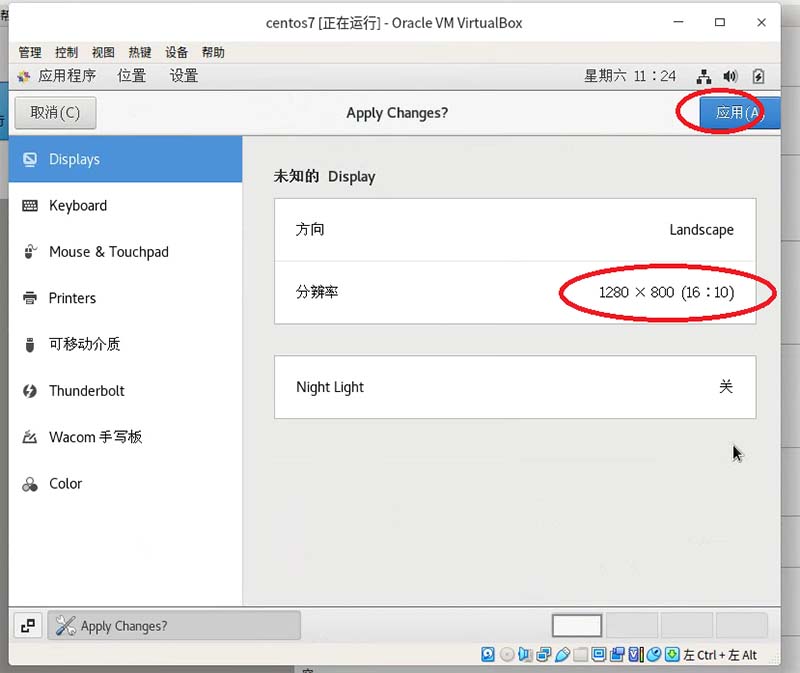Screen dimensions: 800x673
Task: Open the 帮助 menu in VirtualBox
Action: 213,53
